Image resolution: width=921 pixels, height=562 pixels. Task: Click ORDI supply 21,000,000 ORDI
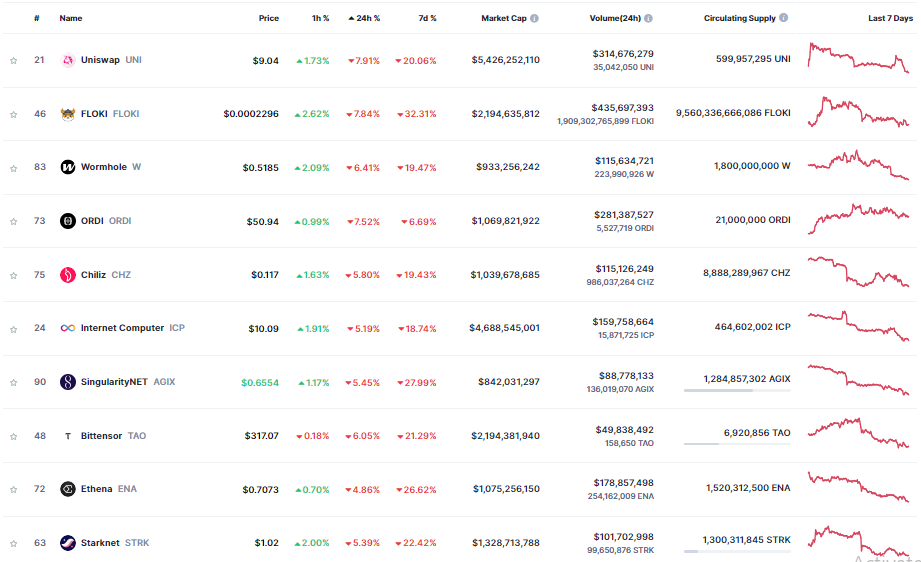click(752, 220)
